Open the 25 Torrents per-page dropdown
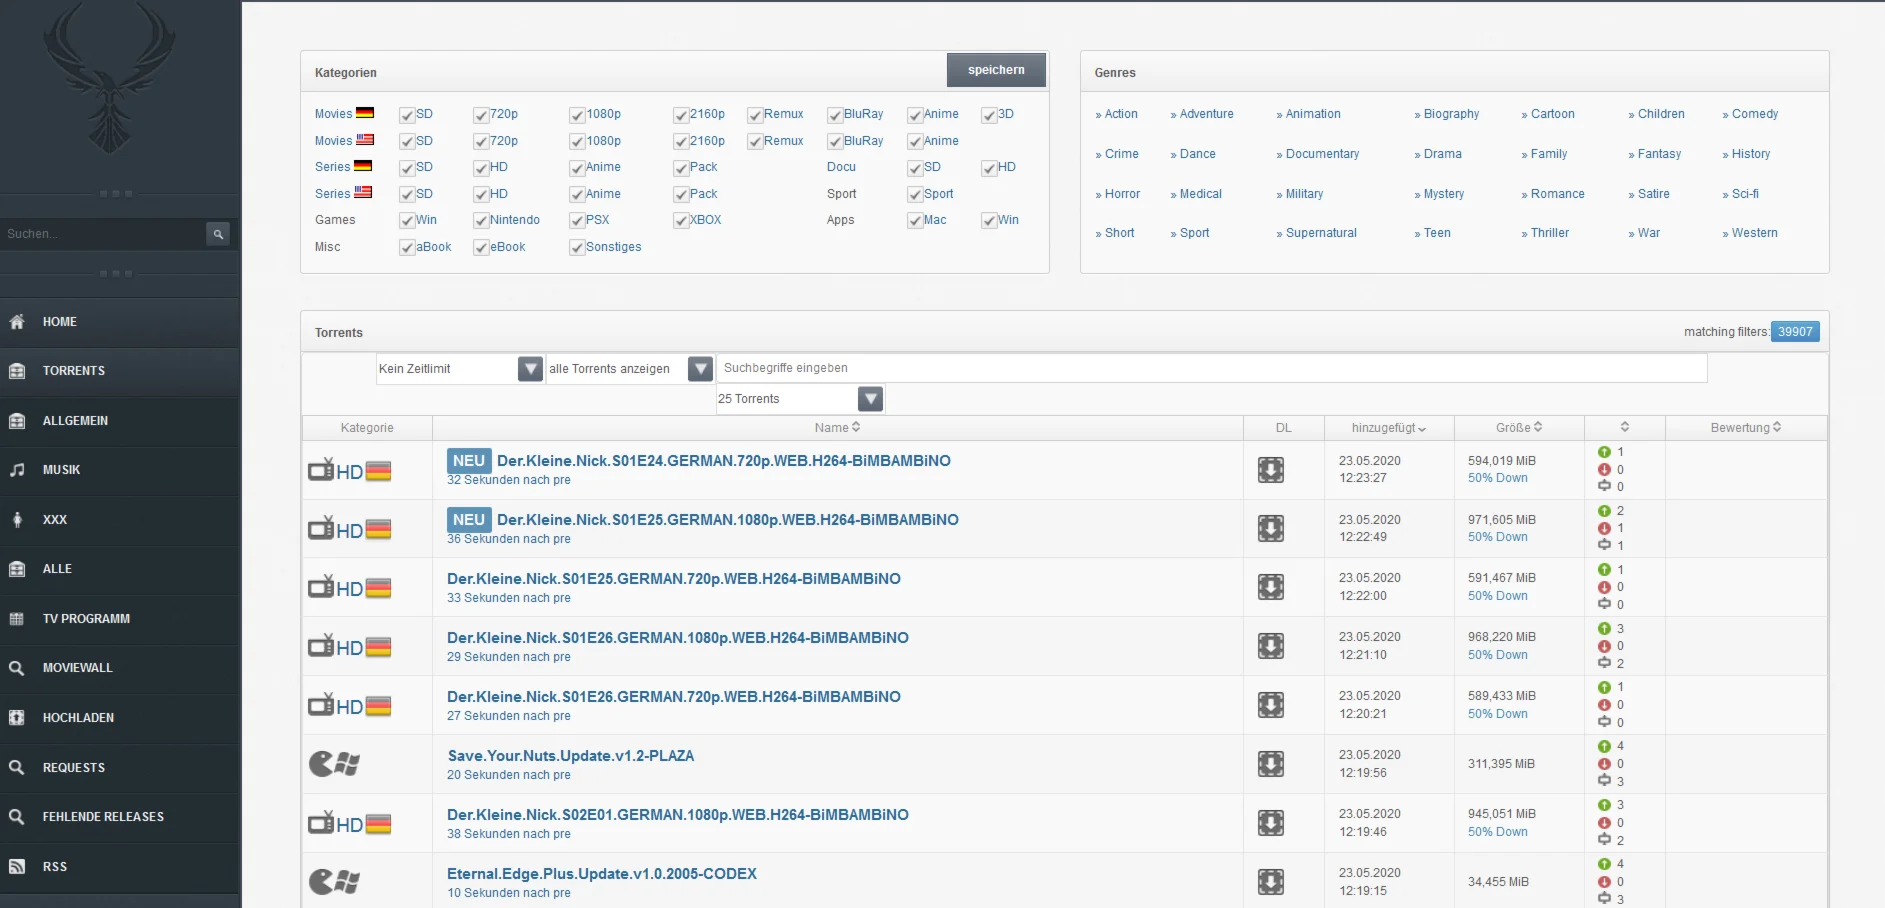The height and width of the screenshot is (908, 1885). click(870, 399)
